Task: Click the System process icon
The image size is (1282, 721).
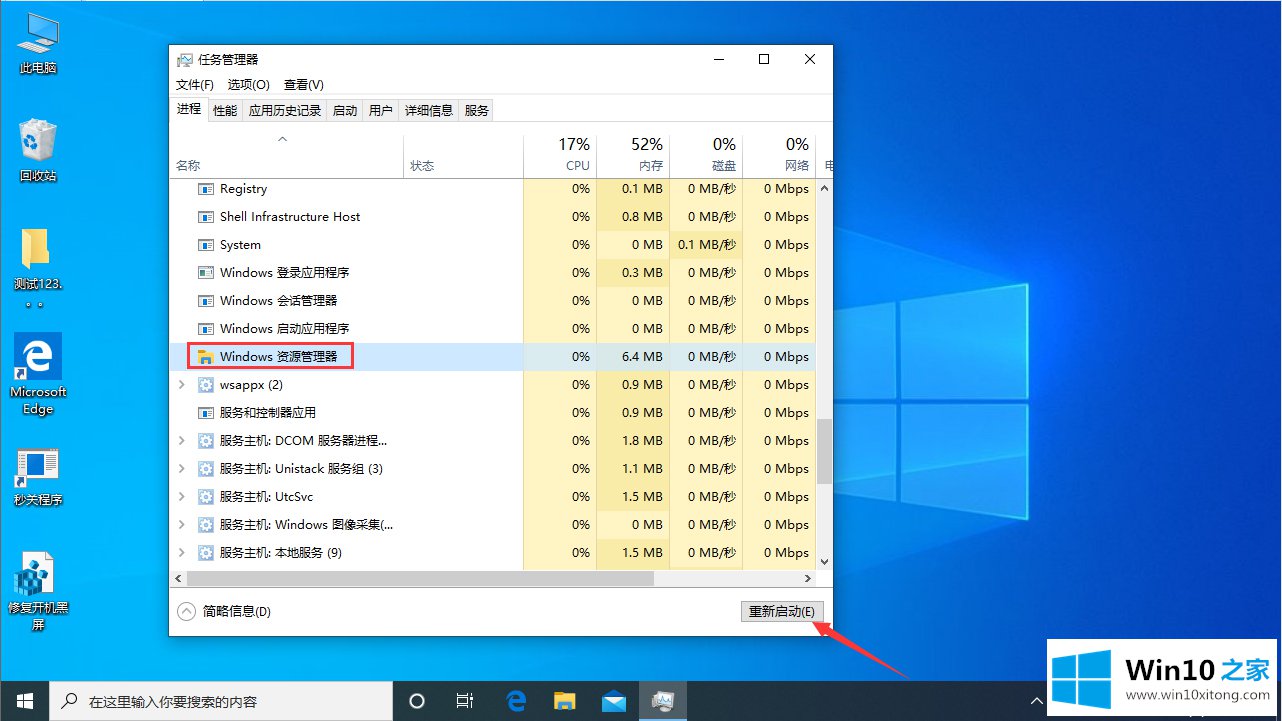Action: [x=206, y=245]
